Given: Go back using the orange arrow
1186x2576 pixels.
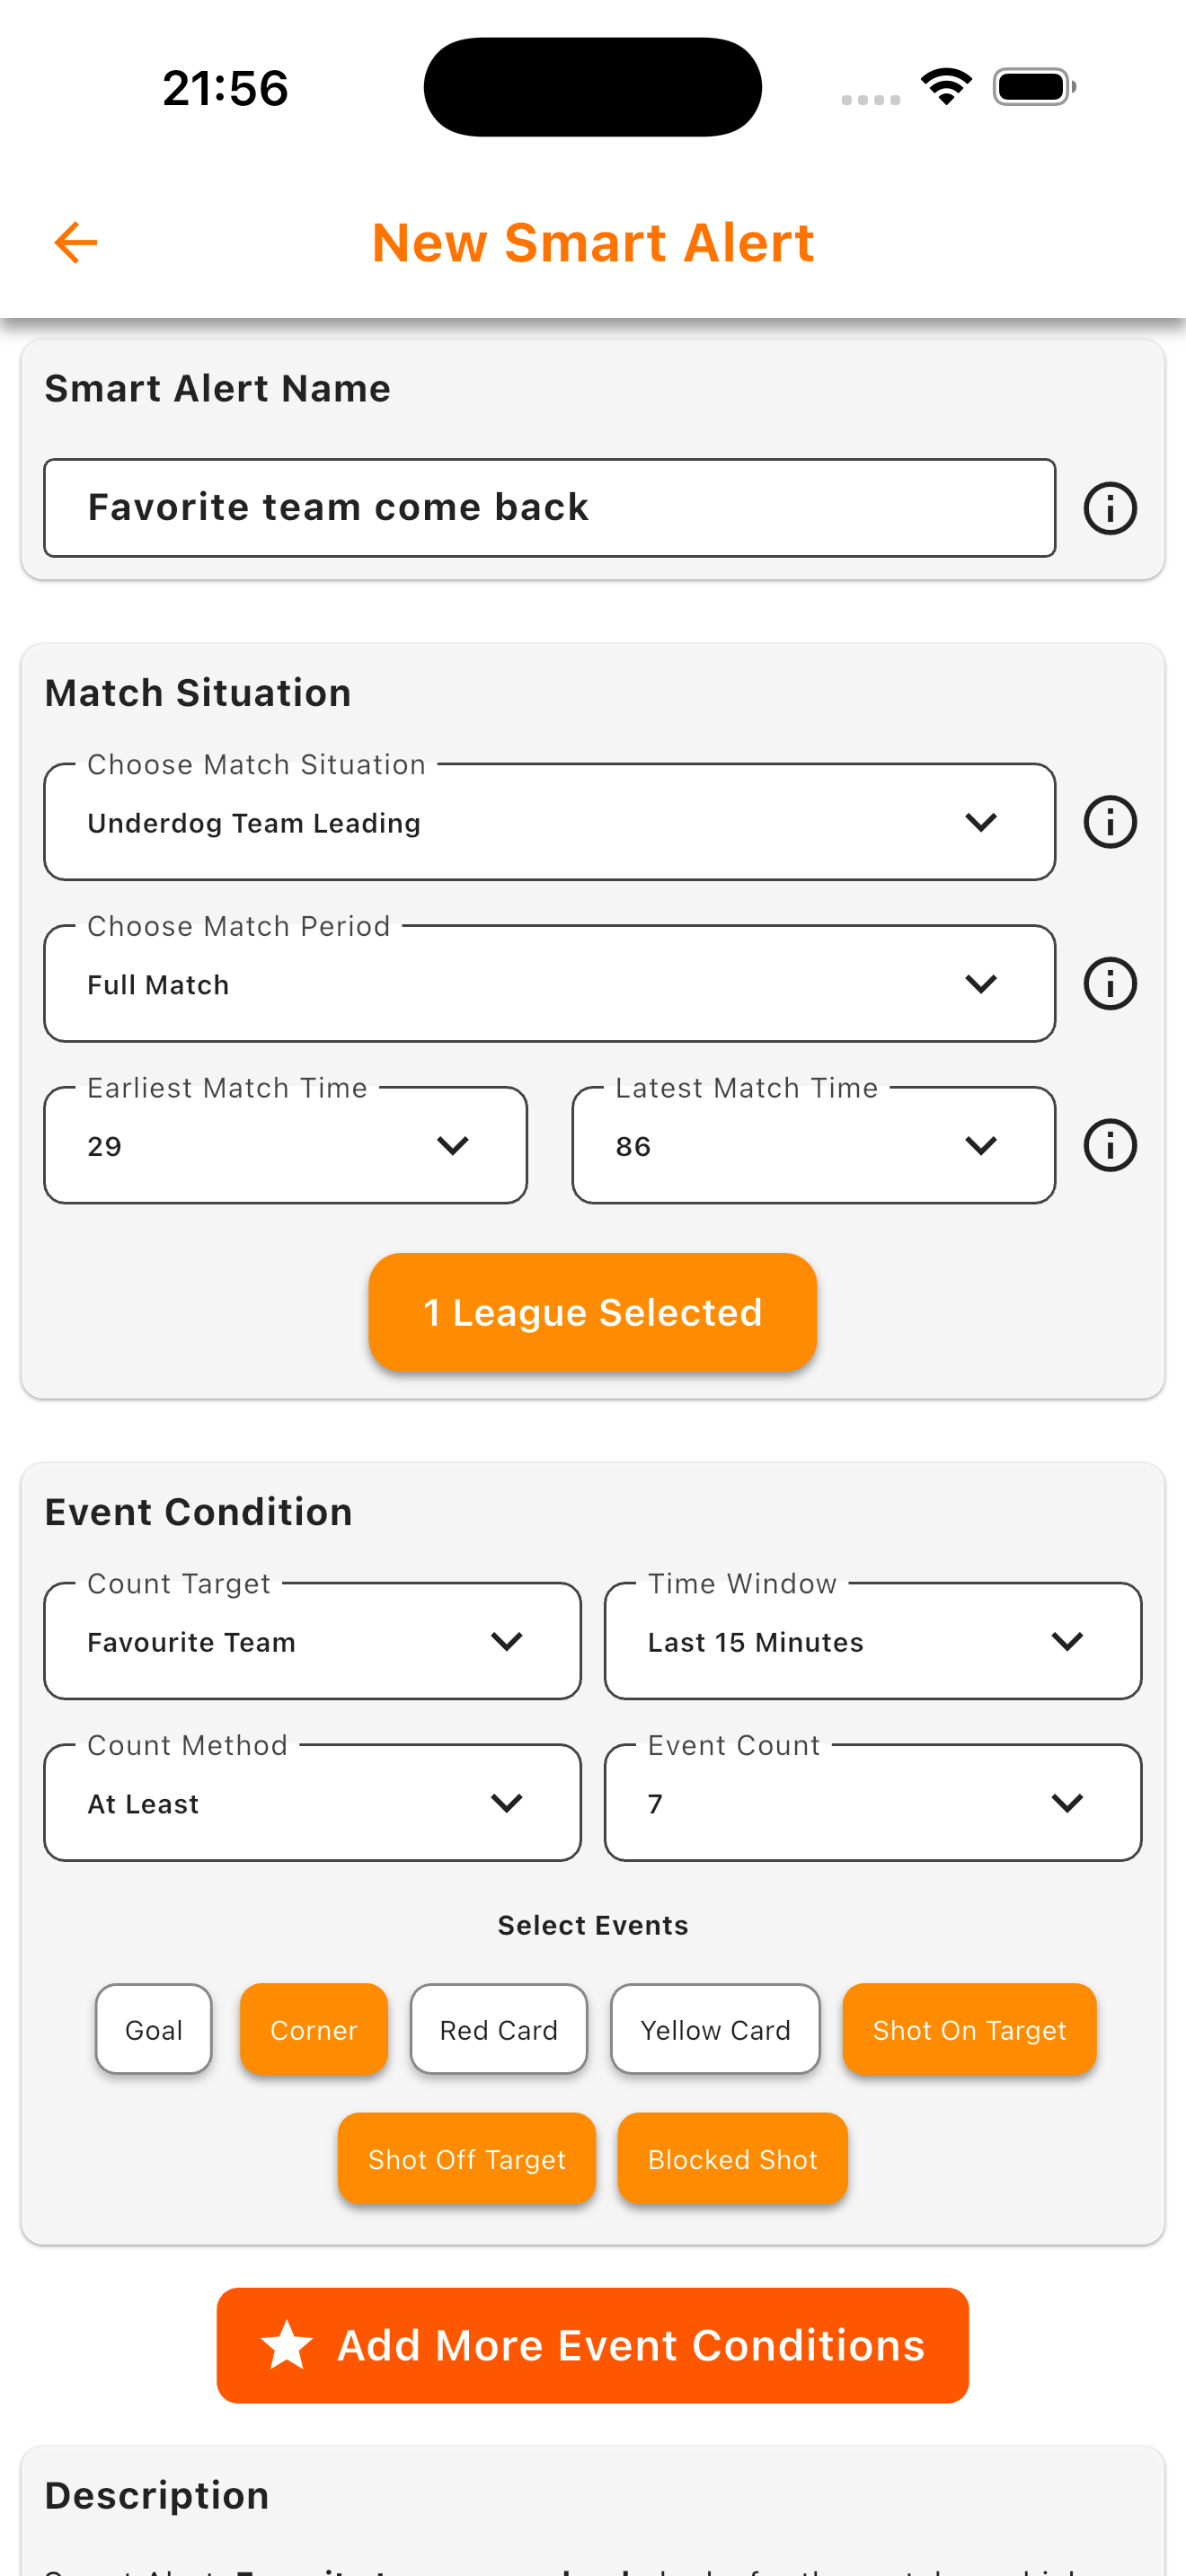Looking at the screenshot, I should 75,242.
